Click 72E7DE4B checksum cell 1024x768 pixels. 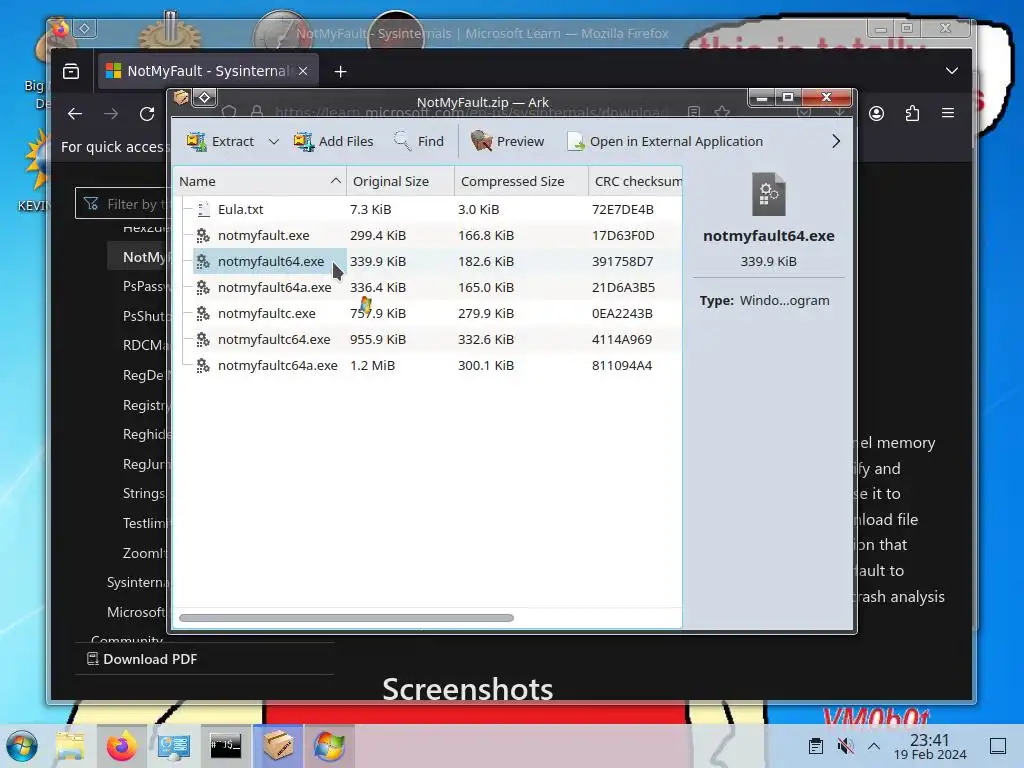coord(622,209)
